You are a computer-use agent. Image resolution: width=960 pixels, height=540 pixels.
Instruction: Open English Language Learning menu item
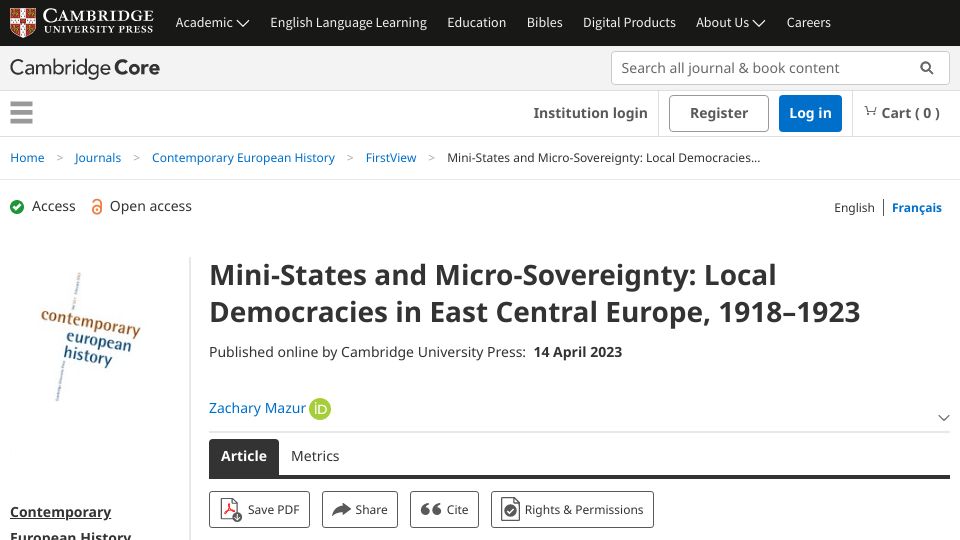pyautogui.click(x=348, y=23)
